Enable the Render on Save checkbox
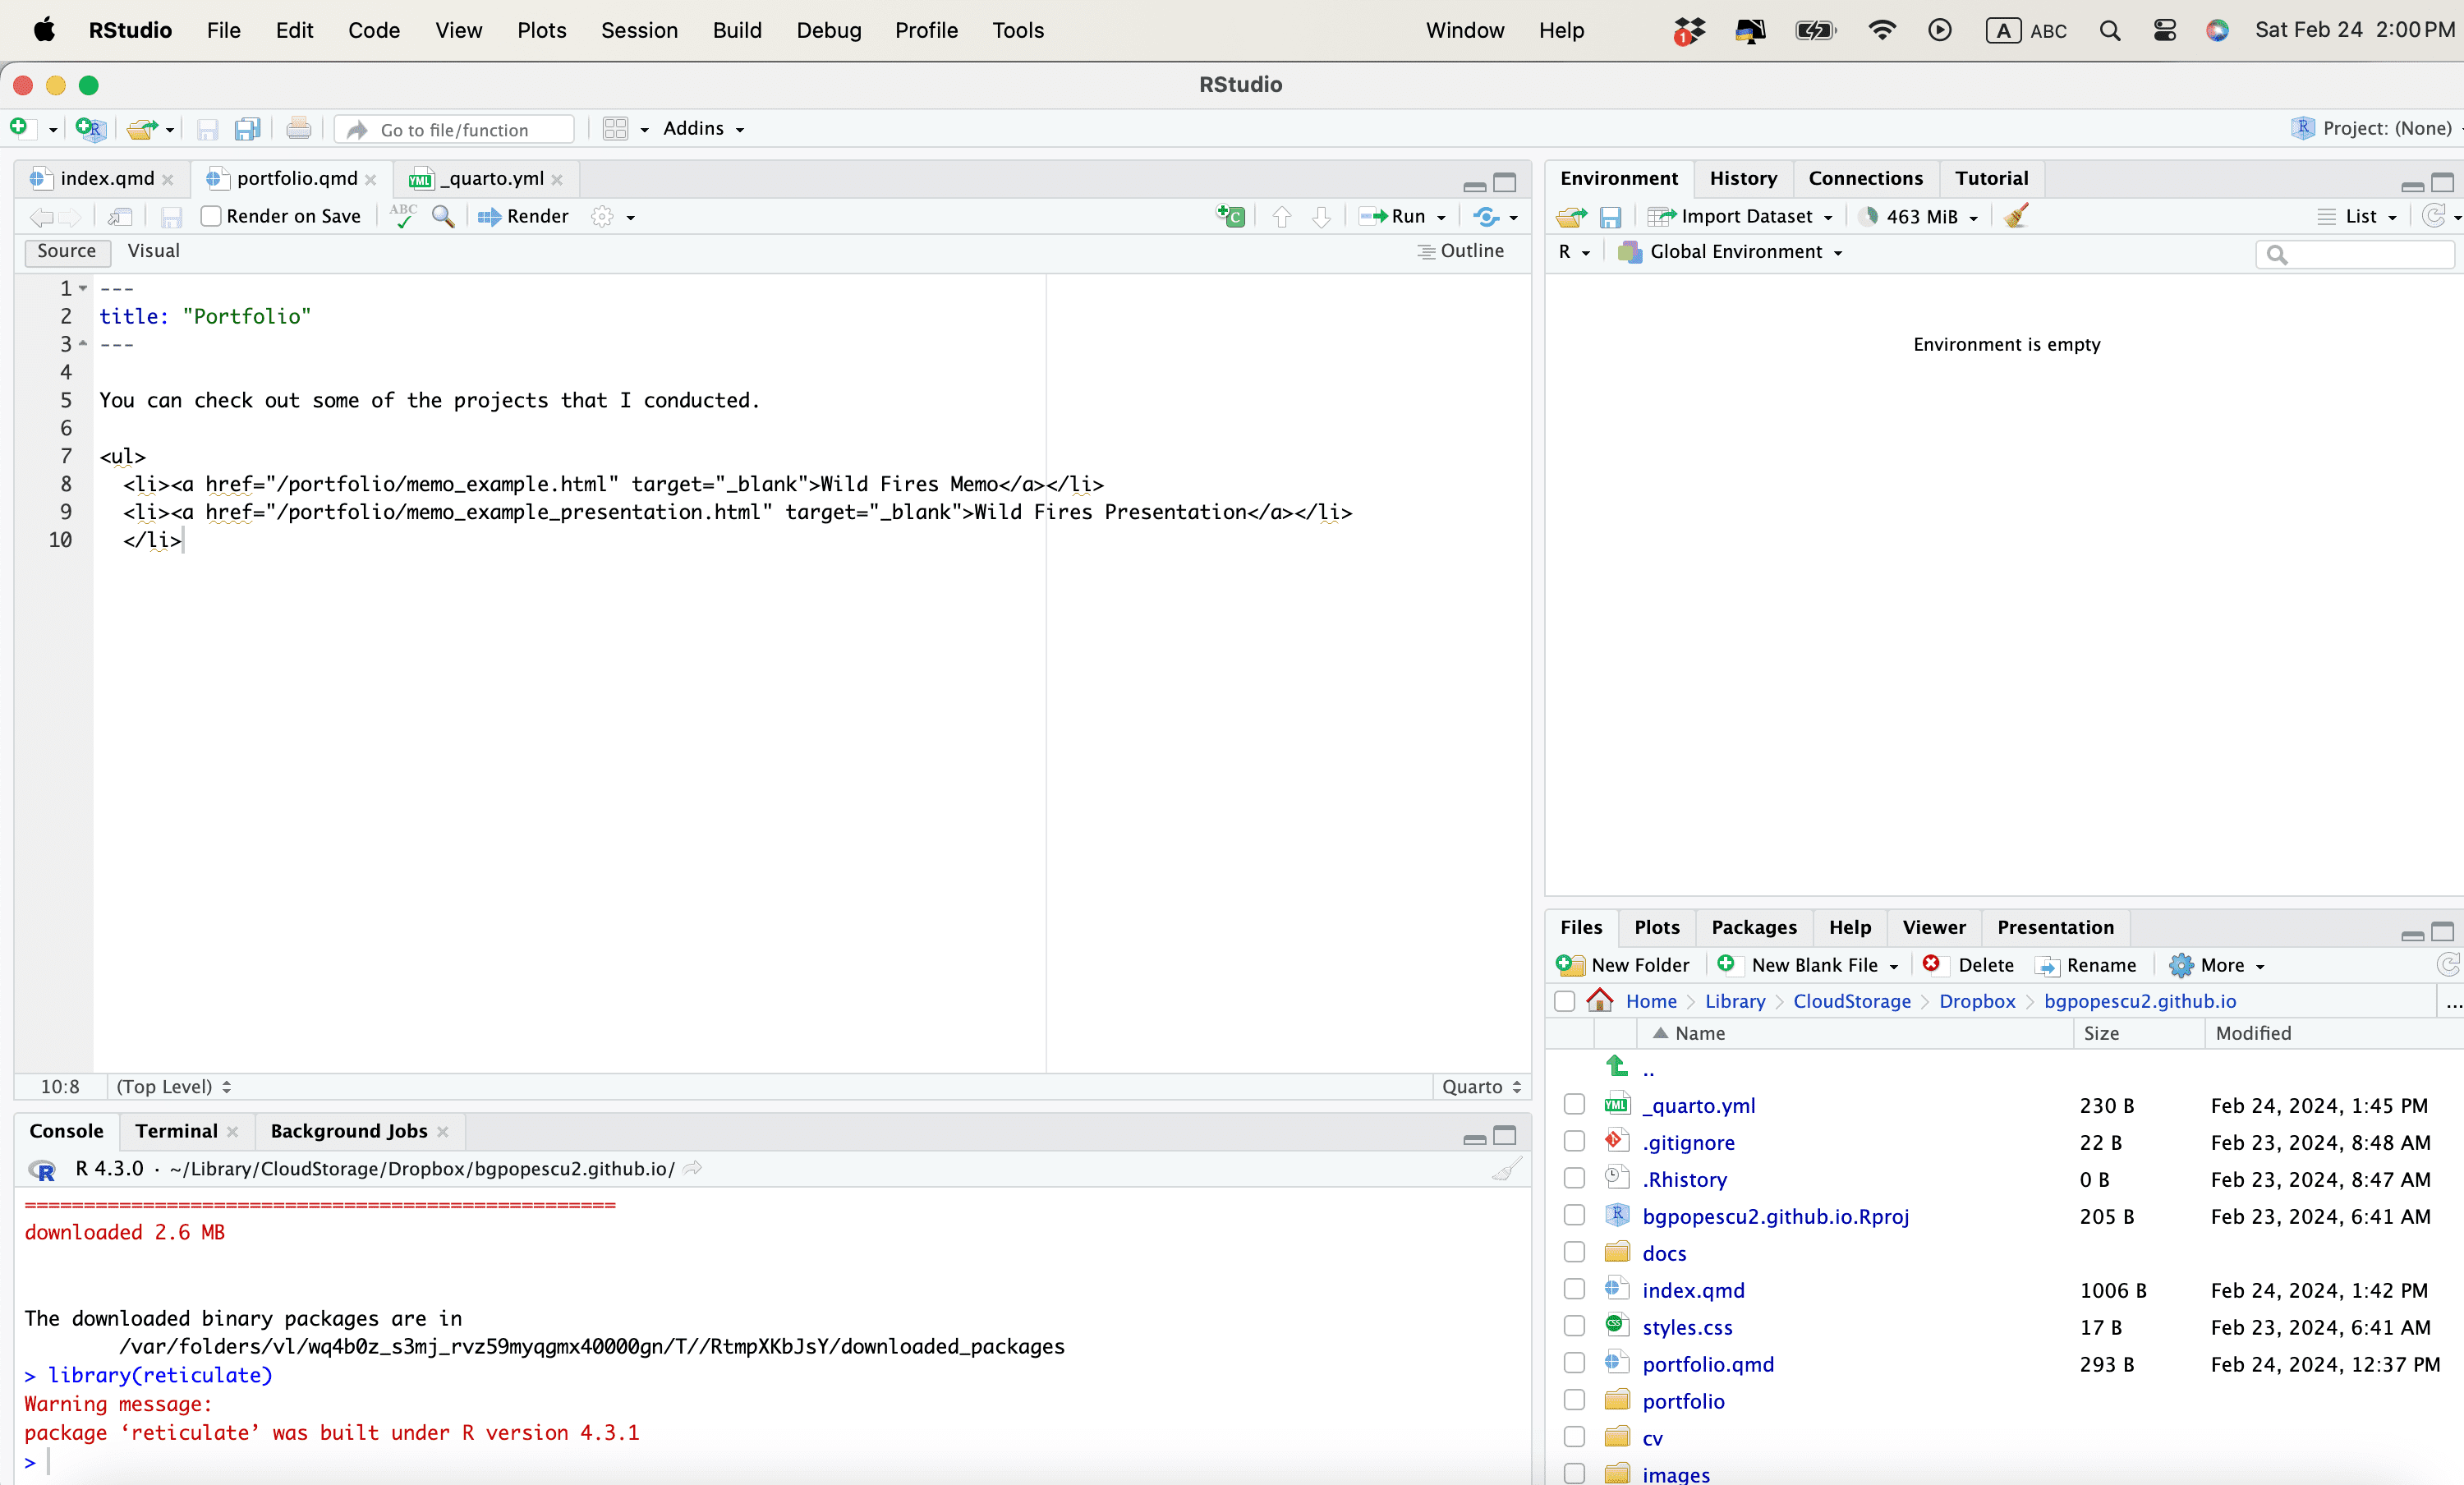The image size is (2464, 1485). (x=211, y=216)
